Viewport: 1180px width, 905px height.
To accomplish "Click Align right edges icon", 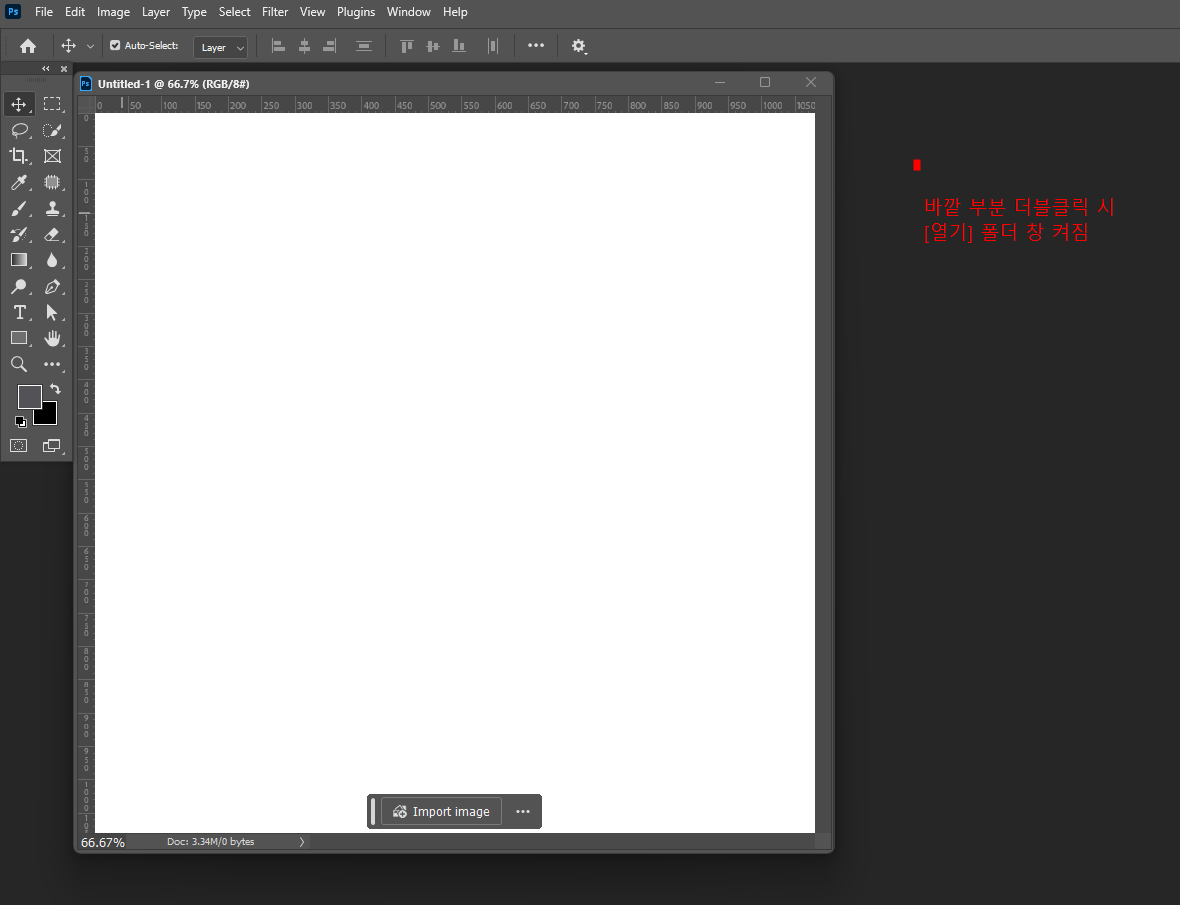I will (x=330, y=46).
